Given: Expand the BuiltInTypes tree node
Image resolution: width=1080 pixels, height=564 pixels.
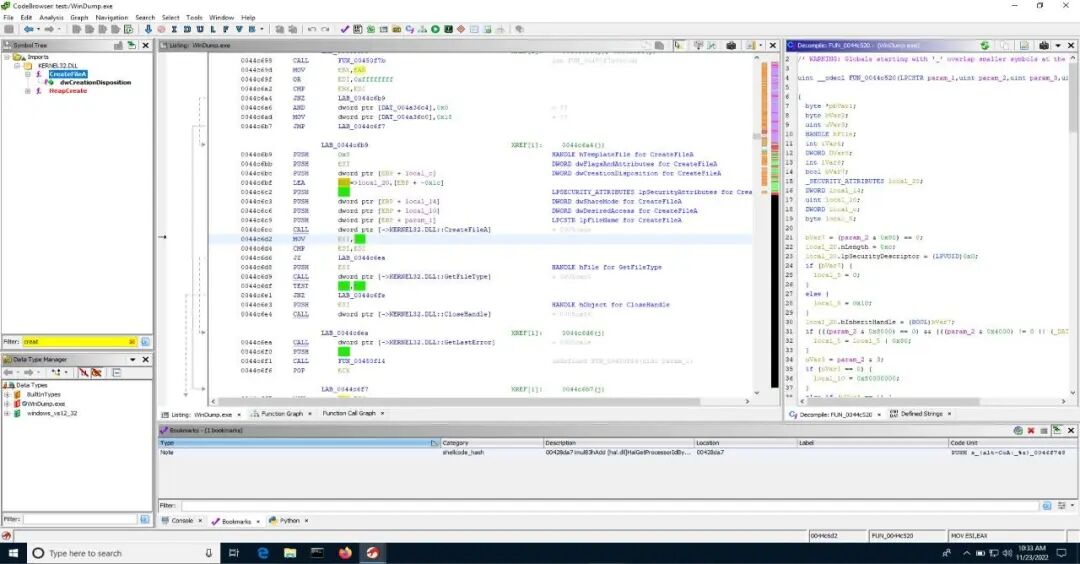Looking at the screenshot, I should [x=6, y=394].
